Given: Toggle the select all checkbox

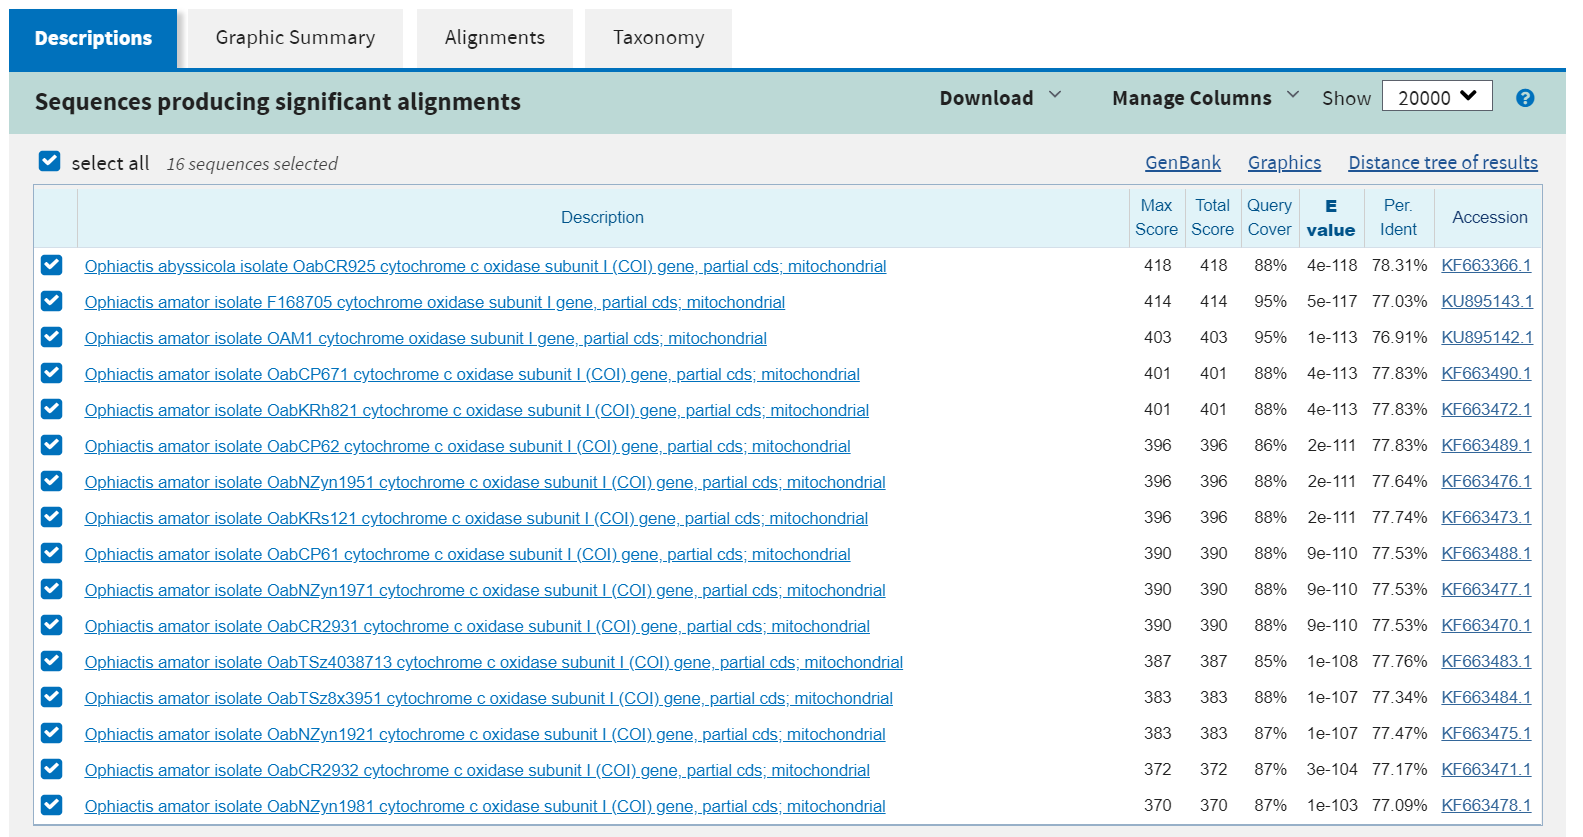Looking at the screenshot, I should click(49, 161).
